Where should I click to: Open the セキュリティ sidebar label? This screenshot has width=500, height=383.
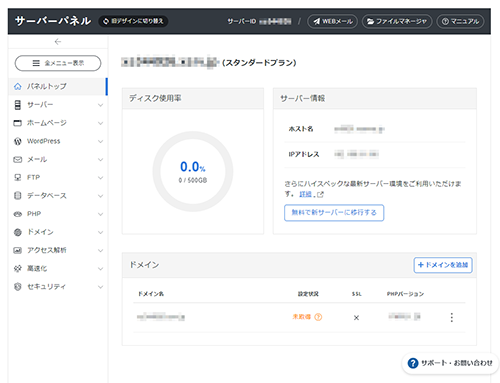coord(46,287)
